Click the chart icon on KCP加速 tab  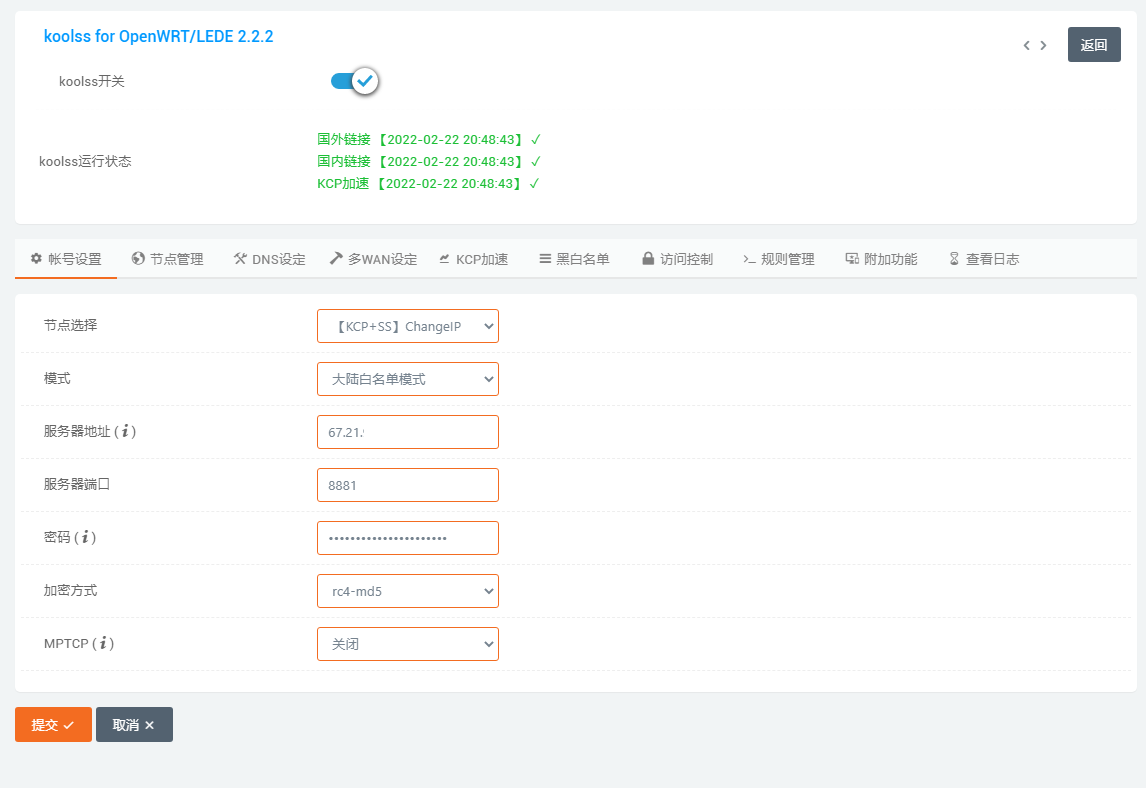click(x=444, y=258)
